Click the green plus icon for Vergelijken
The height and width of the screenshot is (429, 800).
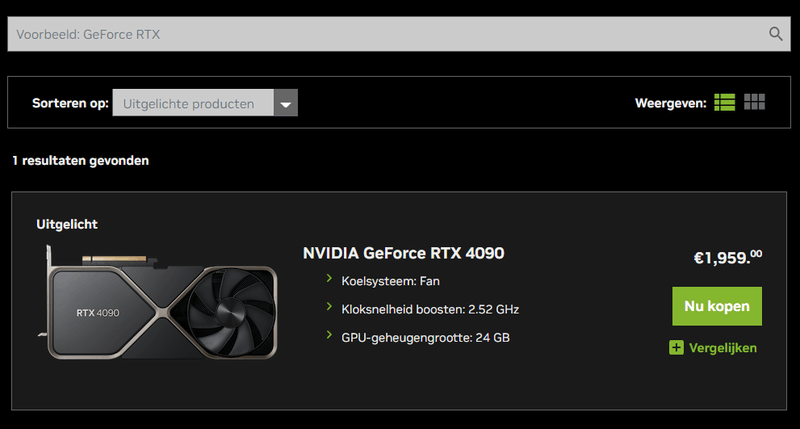pyautogui.click(x=677, y=348)
